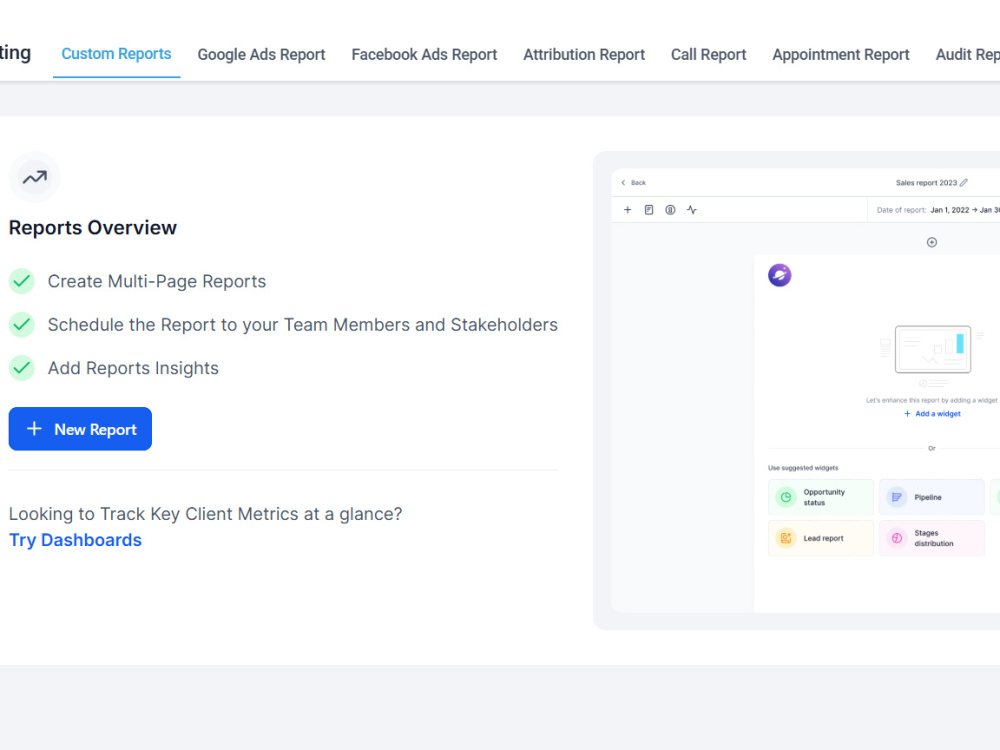Select the Call Report tab
Screen dimensions: 1000x750
[708, 55]
